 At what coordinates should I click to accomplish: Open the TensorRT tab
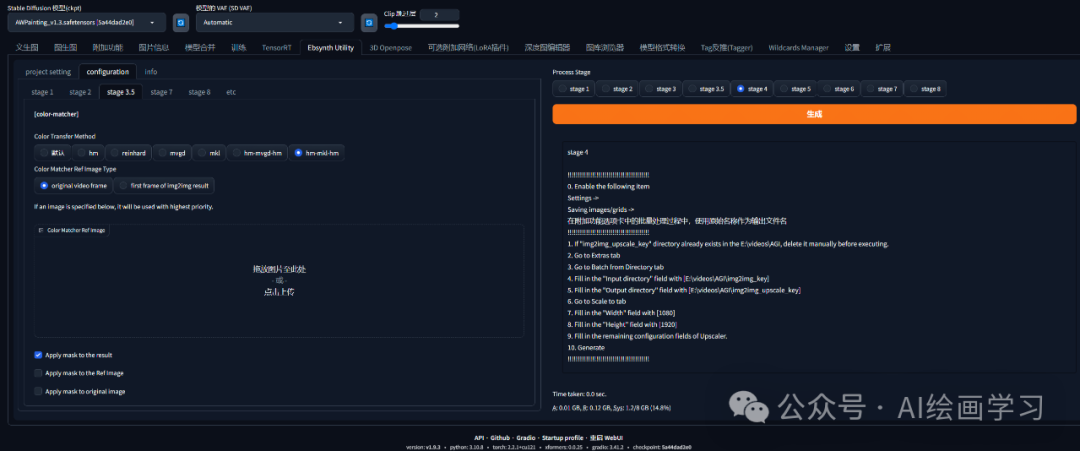point(276,48)
